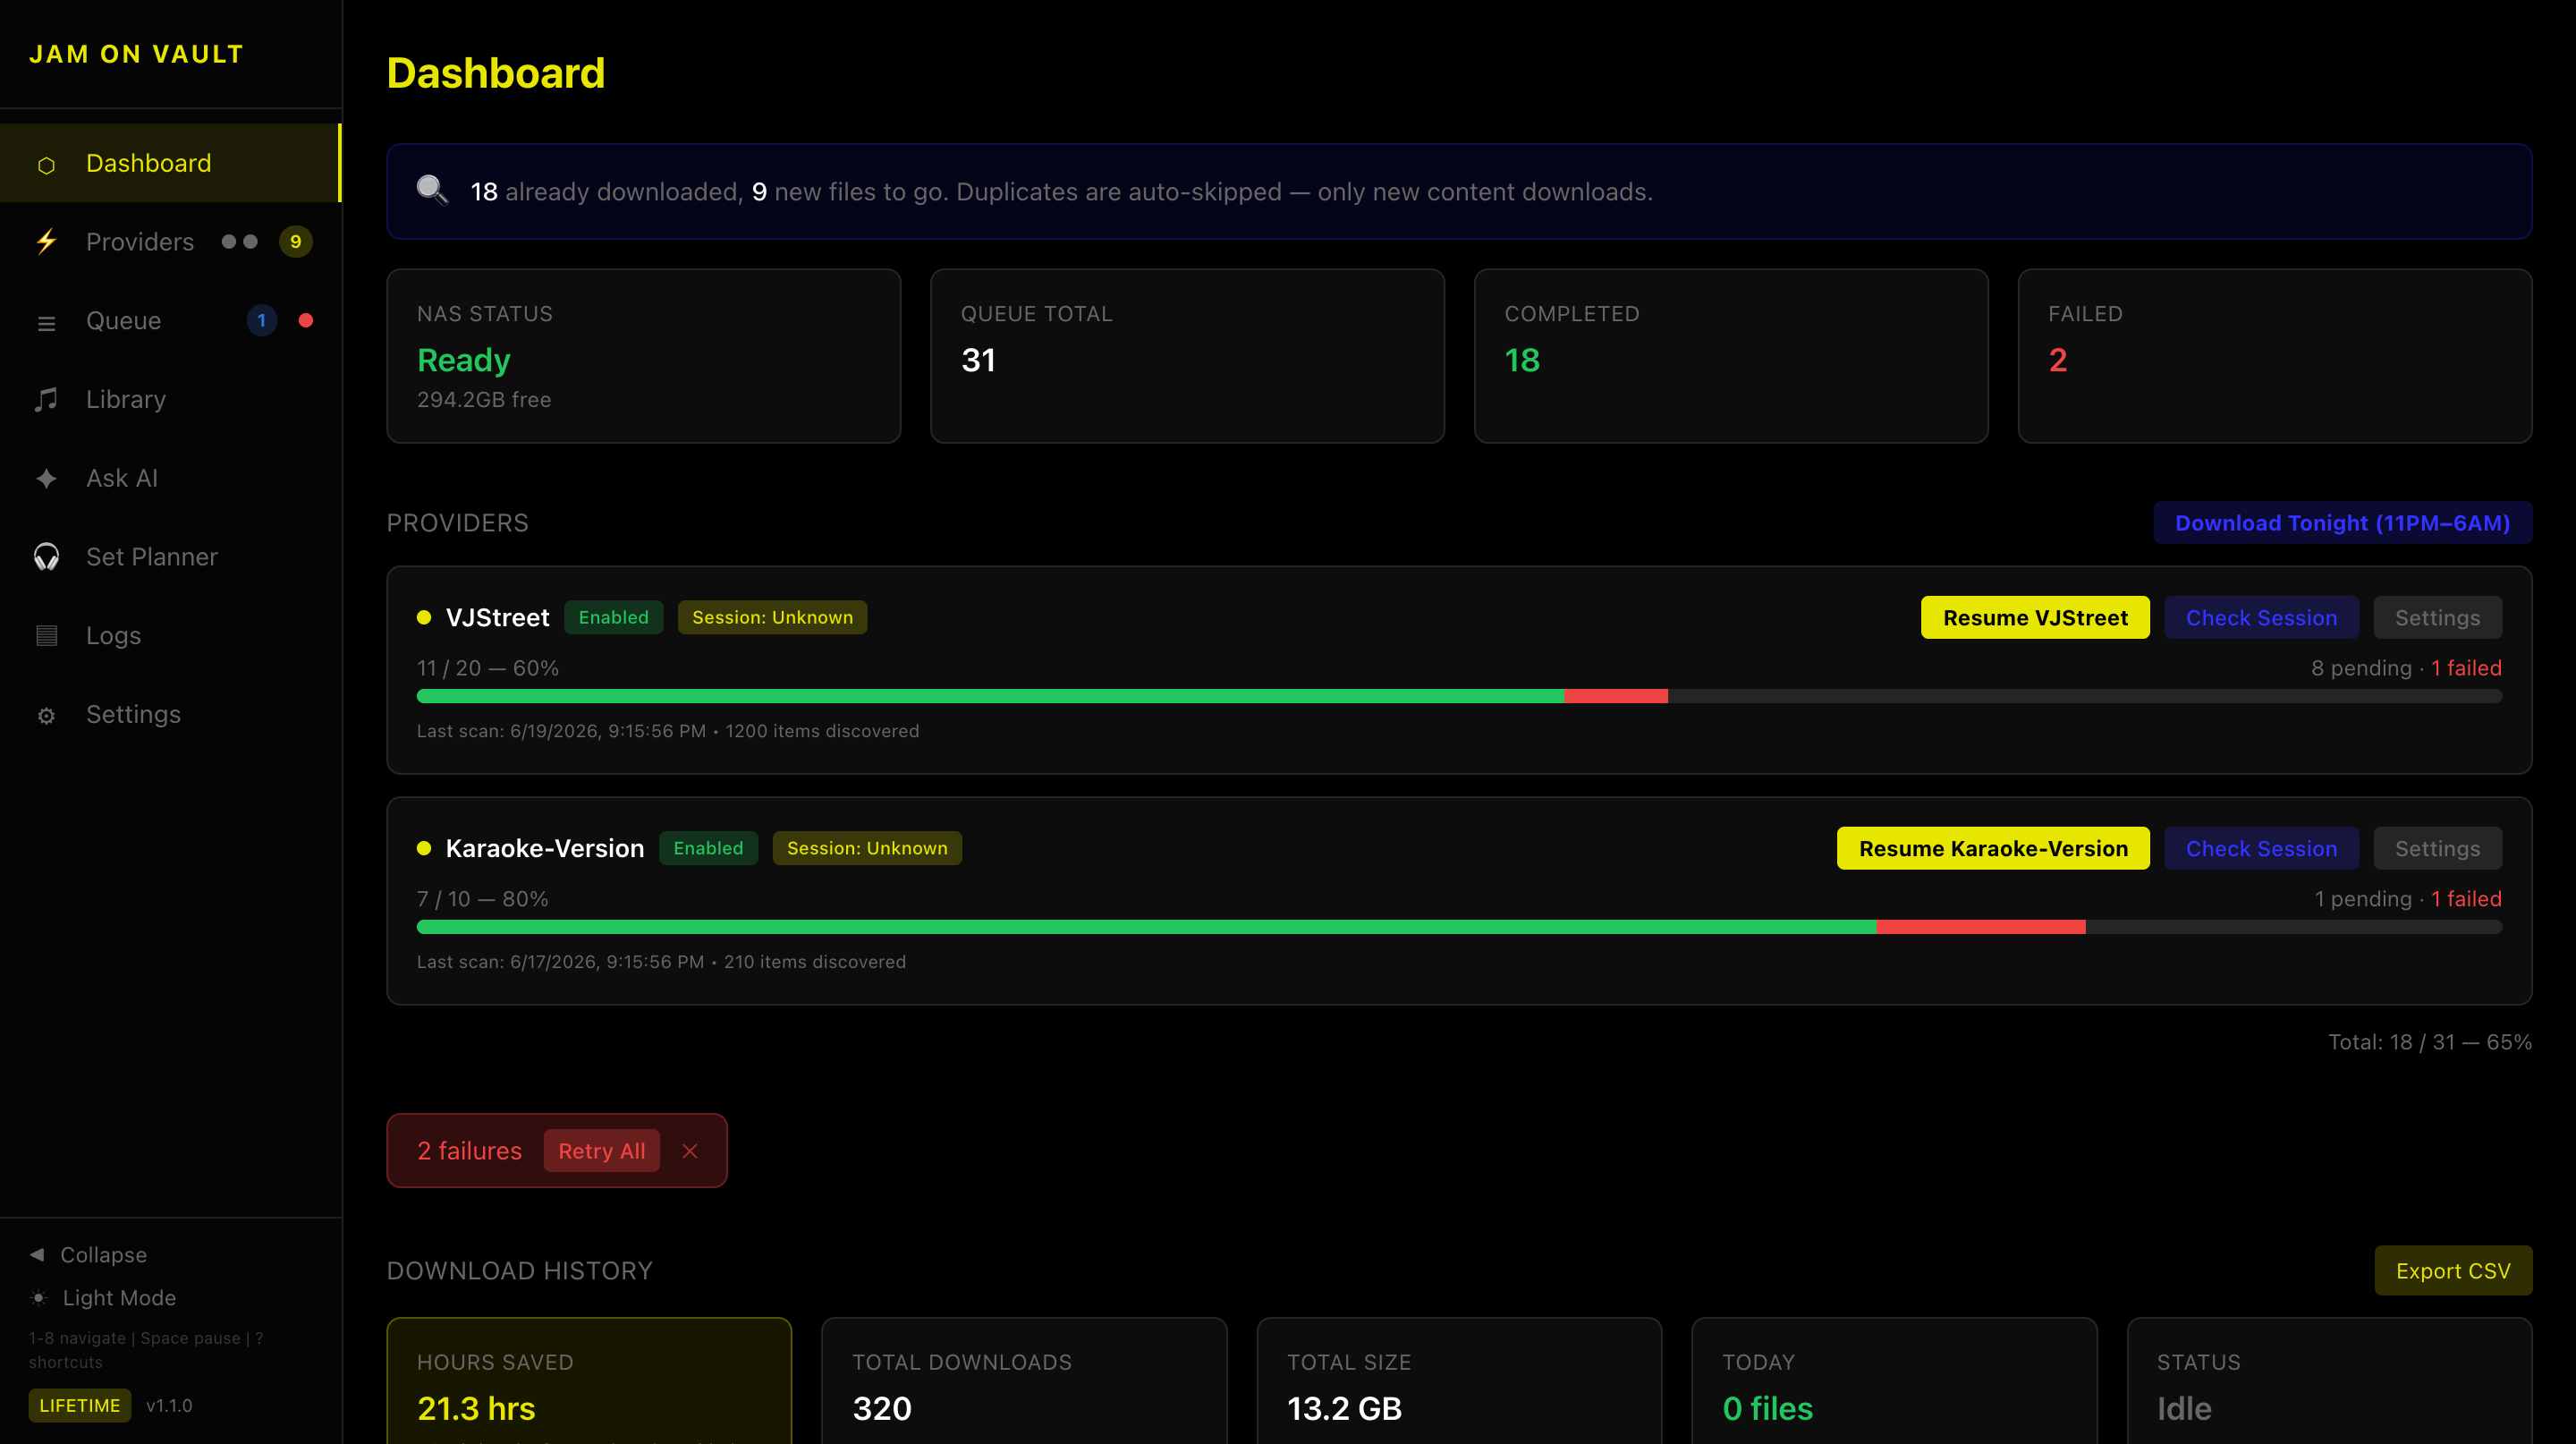Image resolution: width=2576 pixels, height=1444 pixels.
Task: Click the VJStreet yellow status dot
Action: tap(424, 617)
